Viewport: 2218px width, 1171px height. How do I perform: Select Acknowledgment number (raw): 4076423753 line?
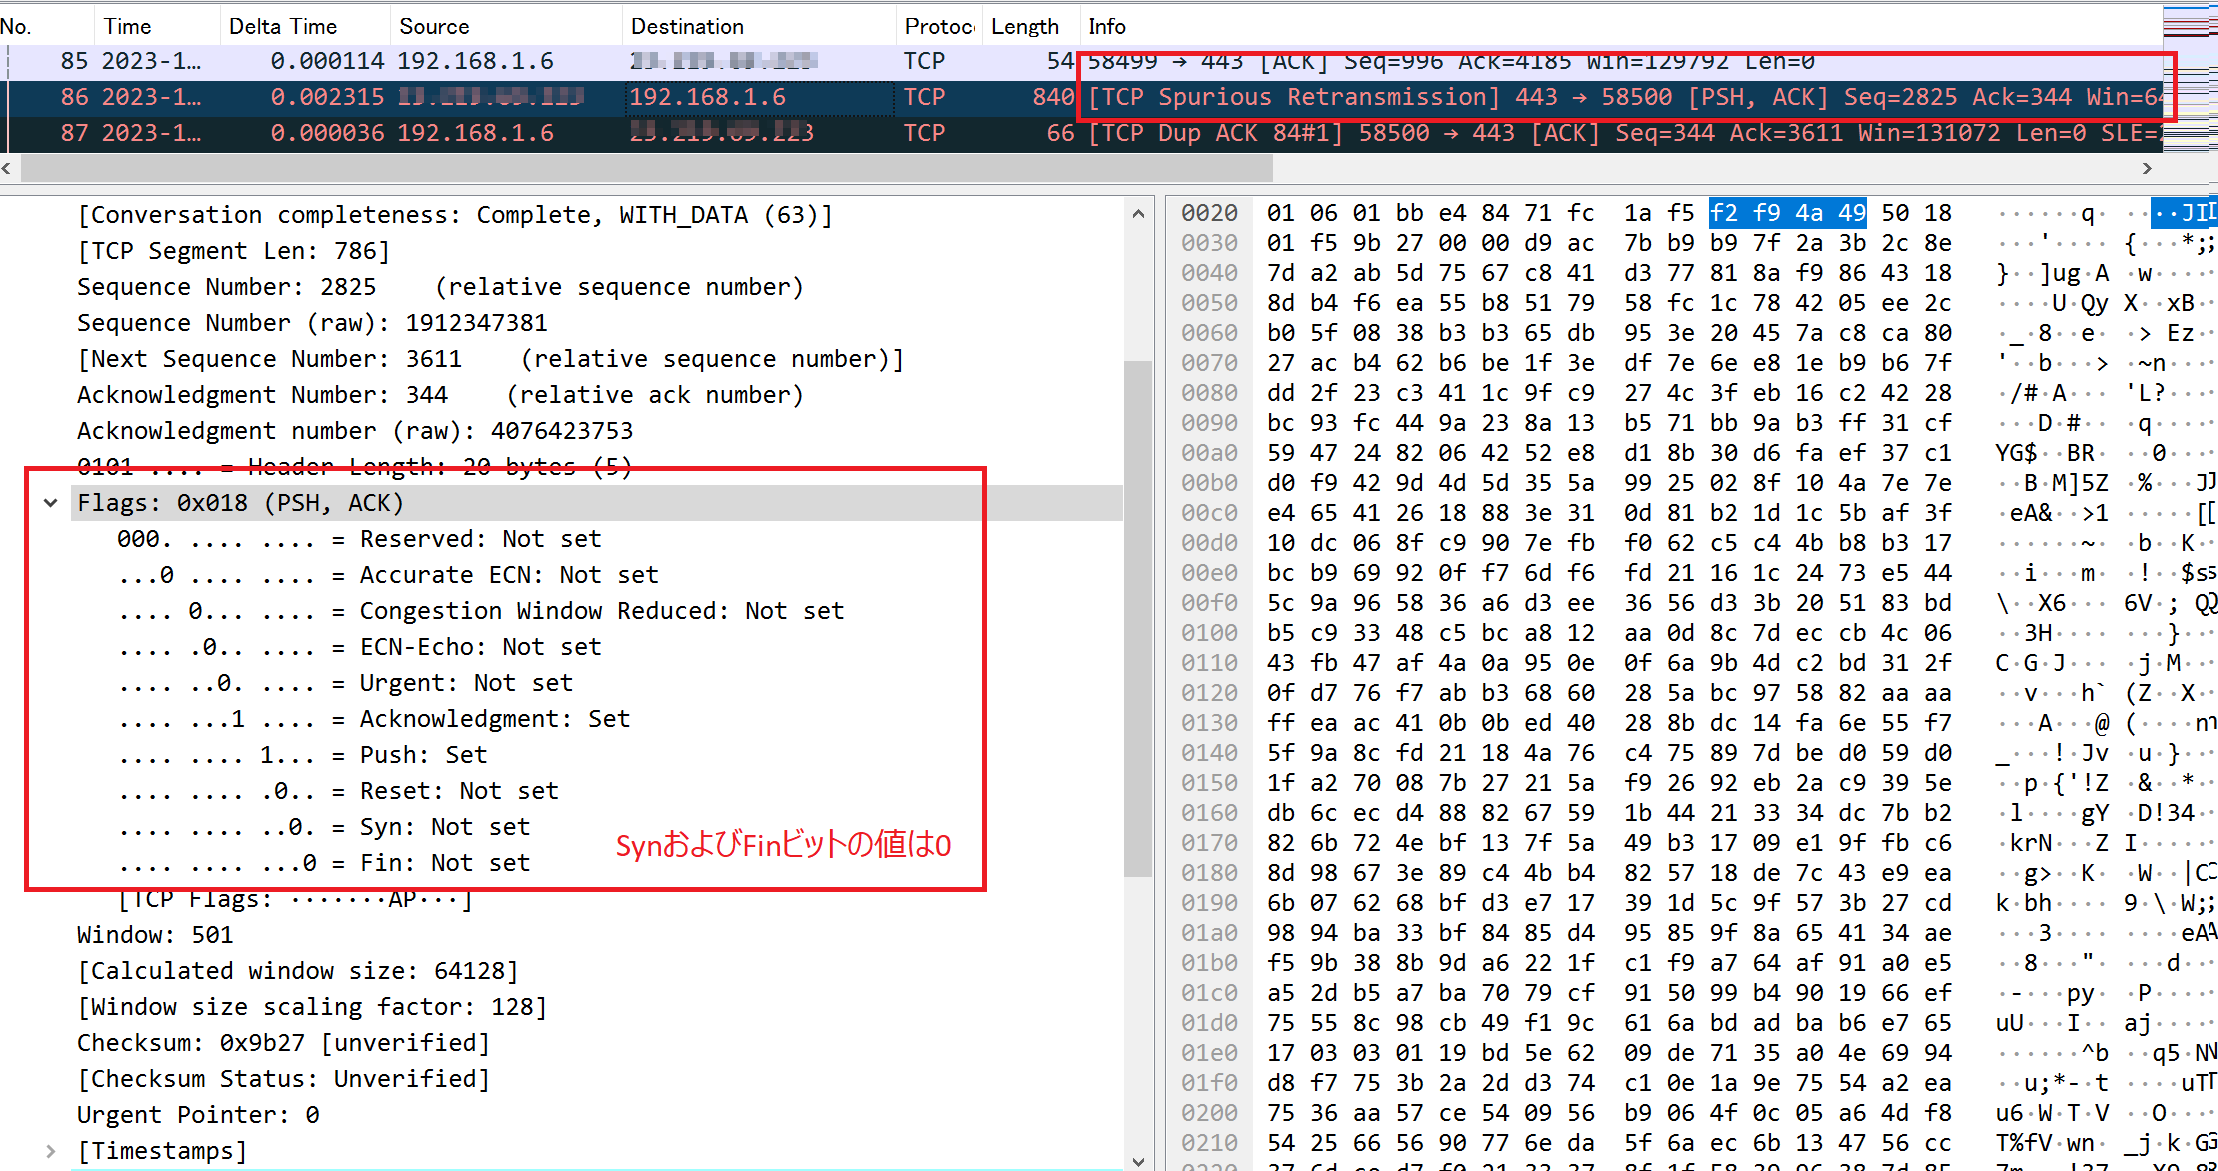coord(355,431)
